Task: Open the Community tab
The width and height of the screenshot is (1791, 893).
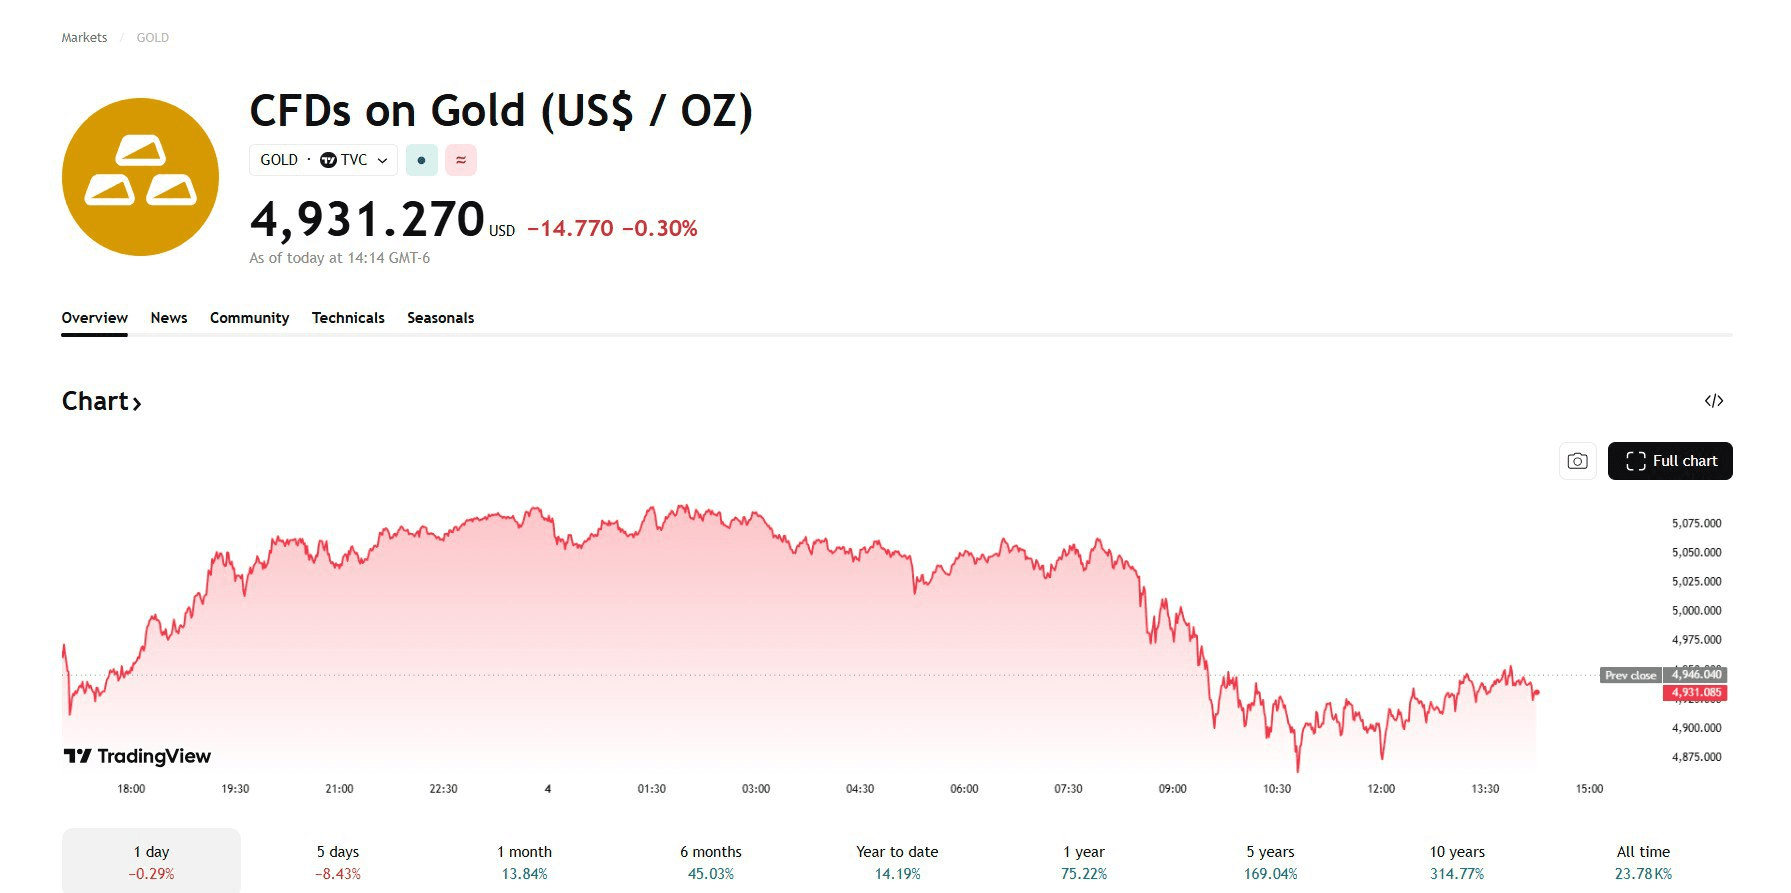Action: pyautogui.click(x=249, y=318)
